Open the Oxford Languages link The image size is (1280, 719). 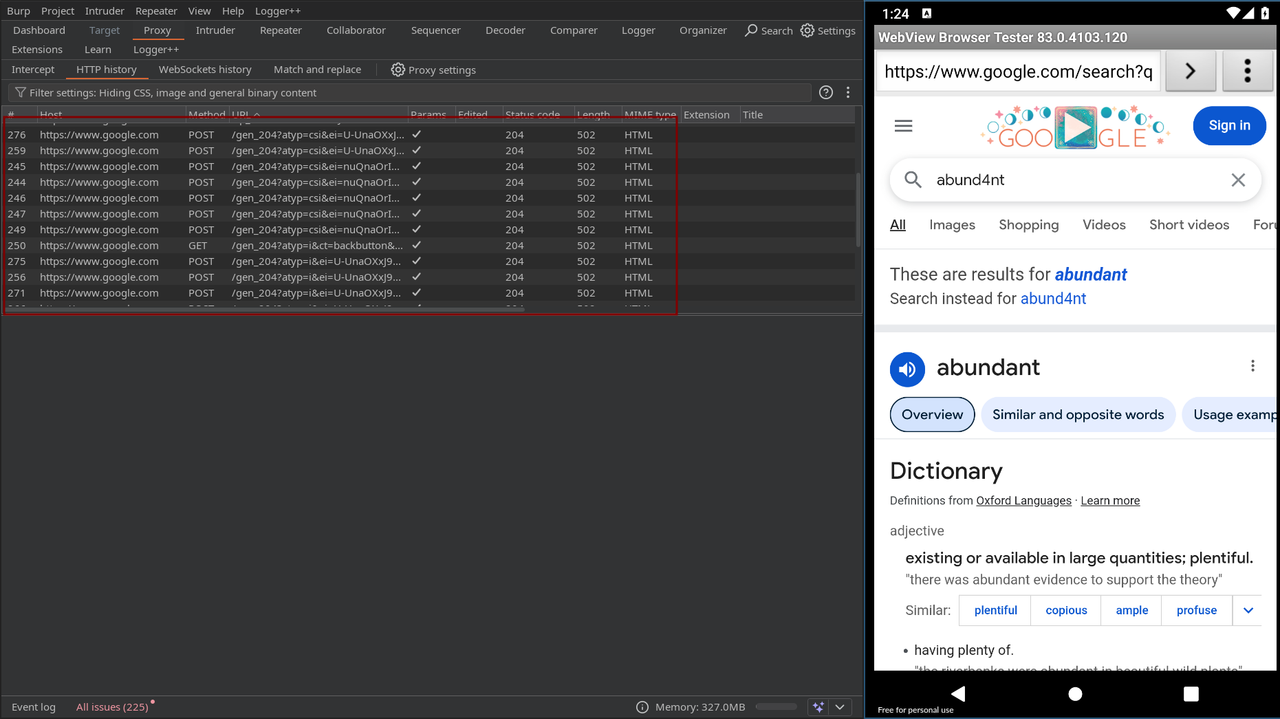click(1024, 501)
